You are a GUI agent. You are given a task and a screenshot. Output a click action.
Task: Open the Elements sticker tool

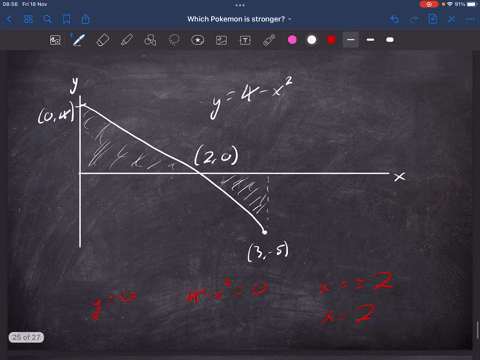pyautogui.click(x=198, y=40)
